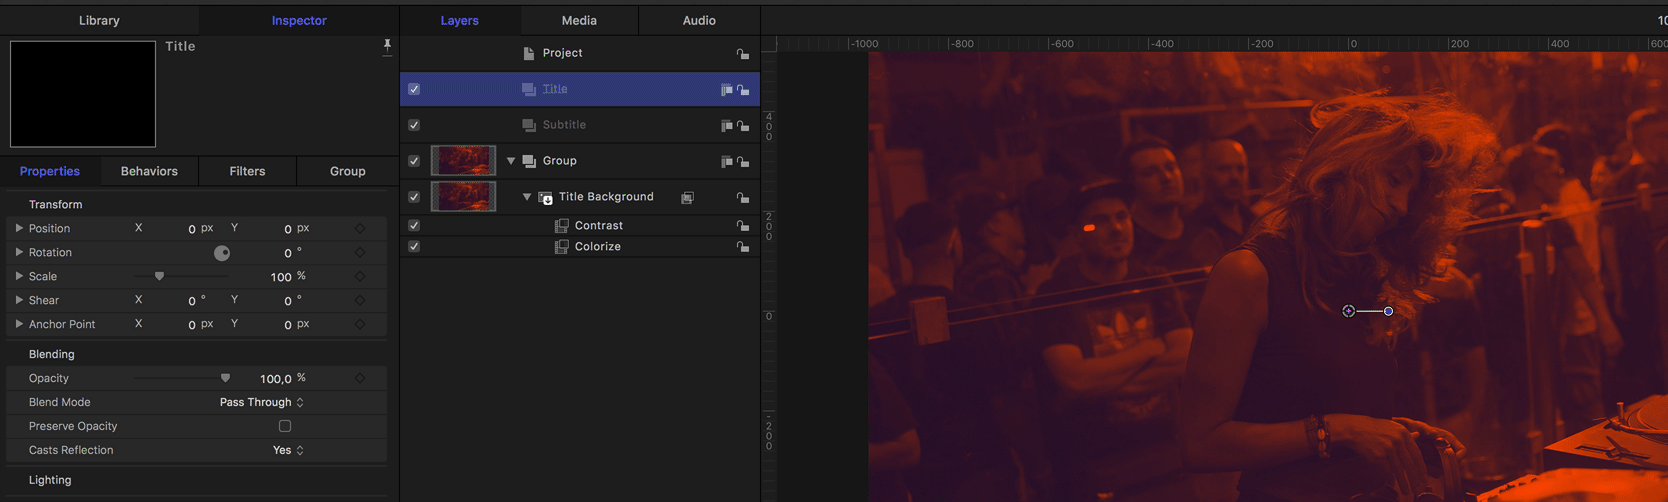1668x502 pixels.
Task: Add keyframe diamond for Position
Action: (360, 229)
